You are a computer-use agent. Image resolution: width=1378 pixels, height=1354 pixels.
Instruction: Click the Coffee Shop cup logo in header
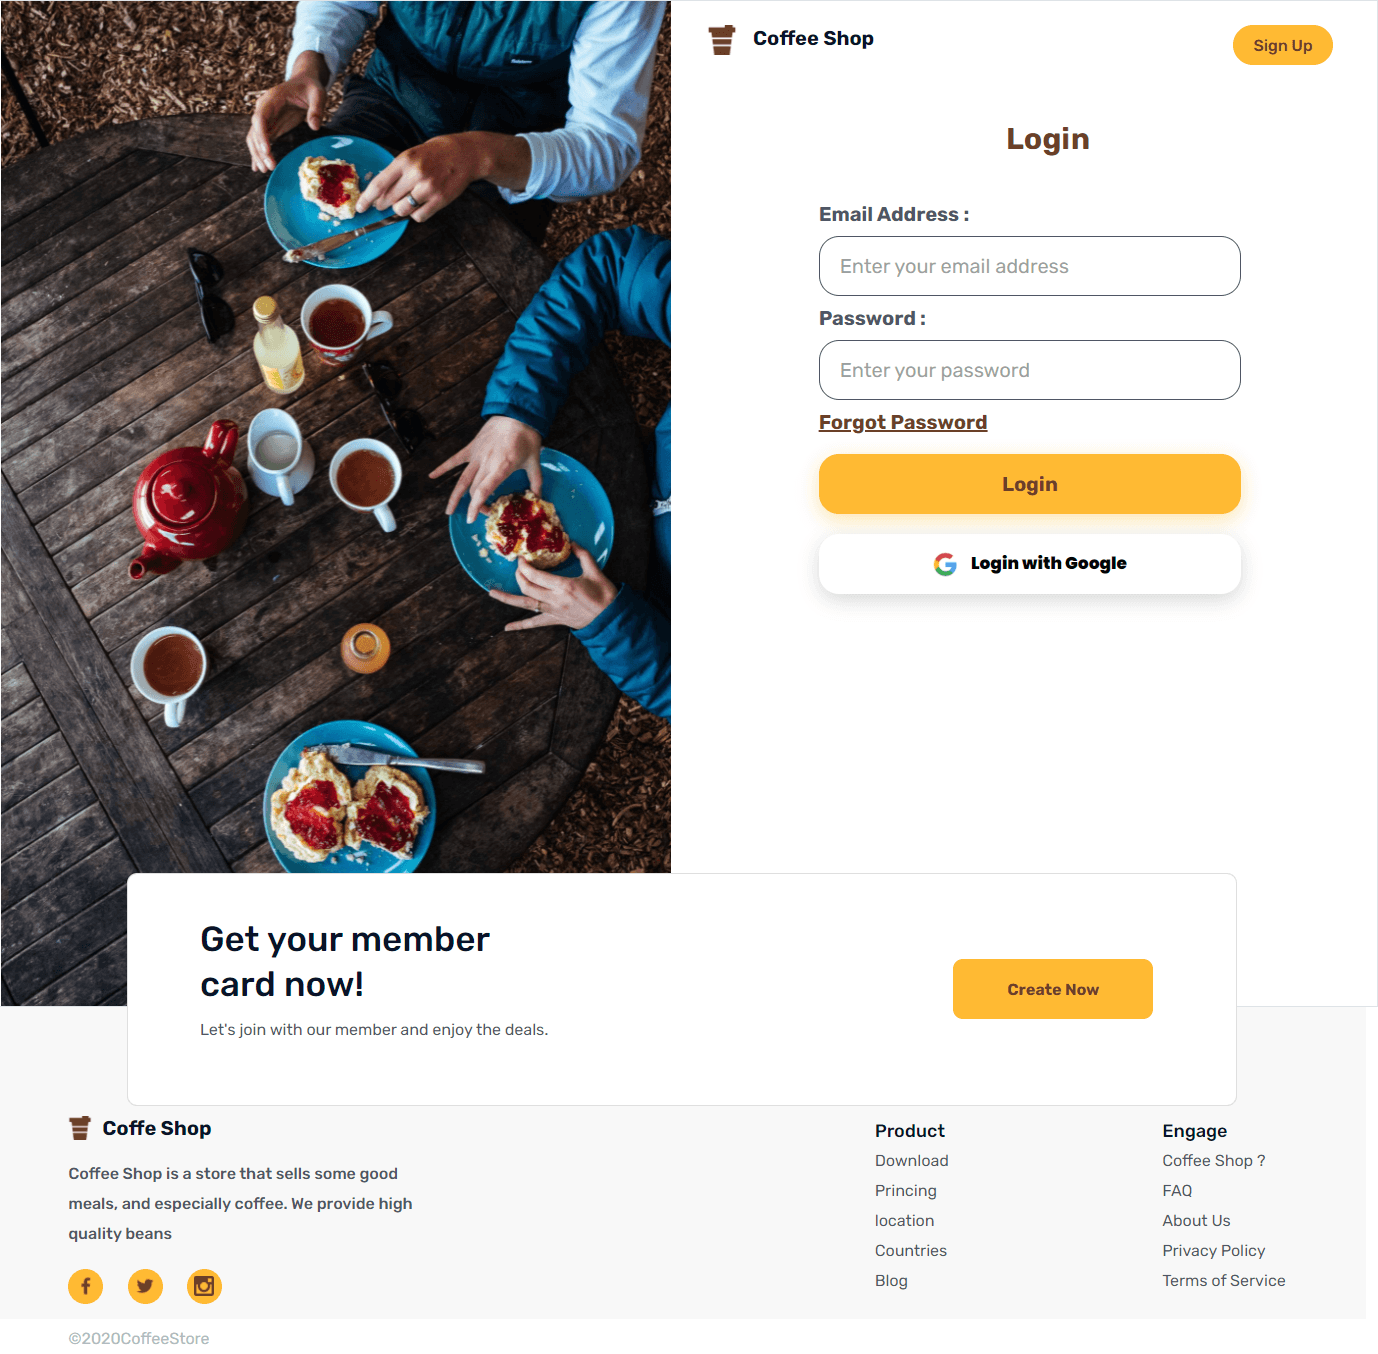tap(721, 40)
